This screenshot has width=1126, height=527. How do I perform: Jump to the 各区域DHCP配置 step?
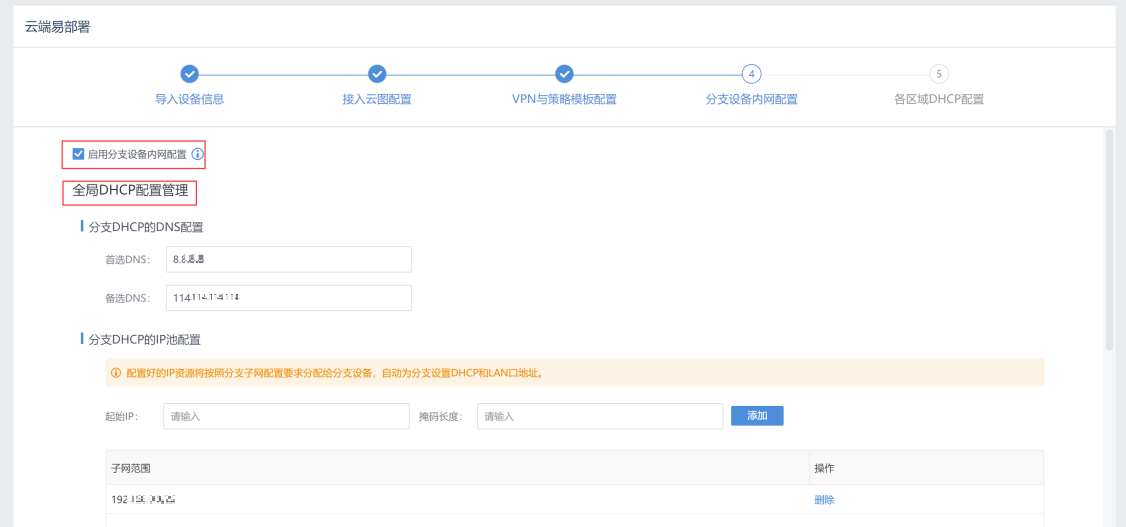[x=938, y=100]
